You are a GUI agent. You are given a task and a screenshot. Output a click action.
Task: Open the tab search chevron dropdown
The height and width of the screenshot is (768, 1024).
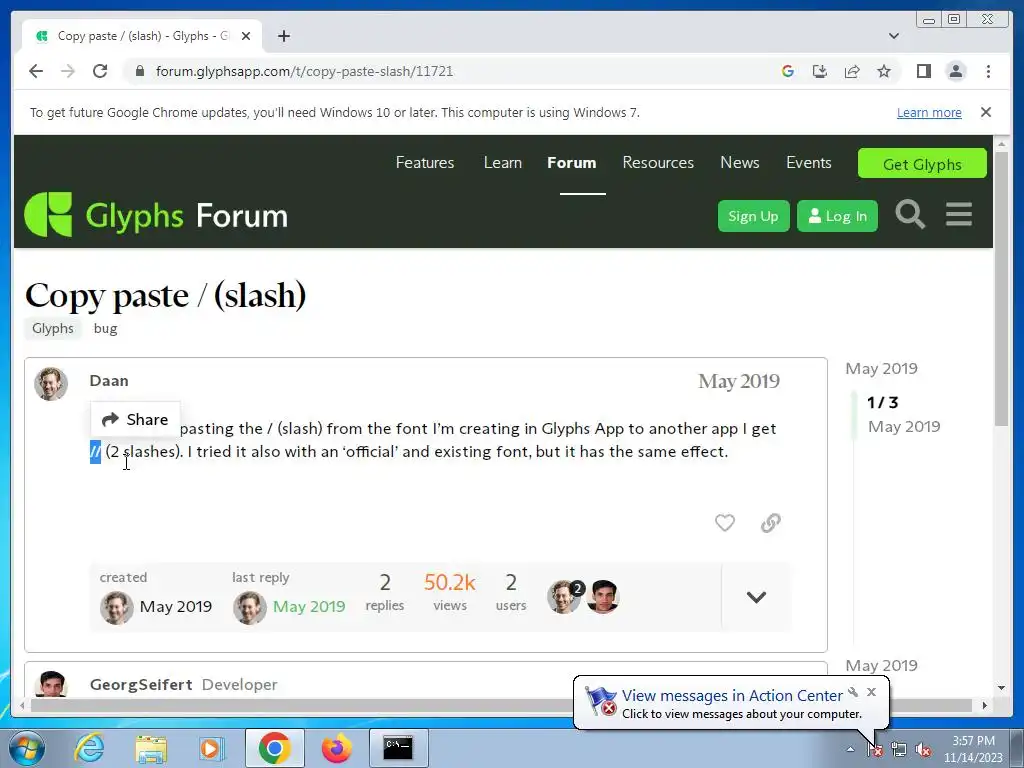pyautogui.click(x=893, y=36)
